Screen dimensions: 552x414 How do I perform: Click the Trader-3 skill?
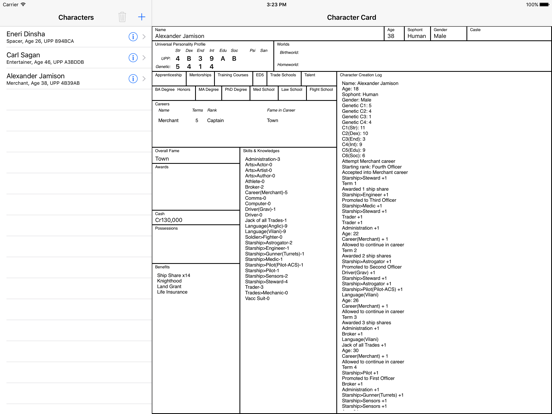254,287
